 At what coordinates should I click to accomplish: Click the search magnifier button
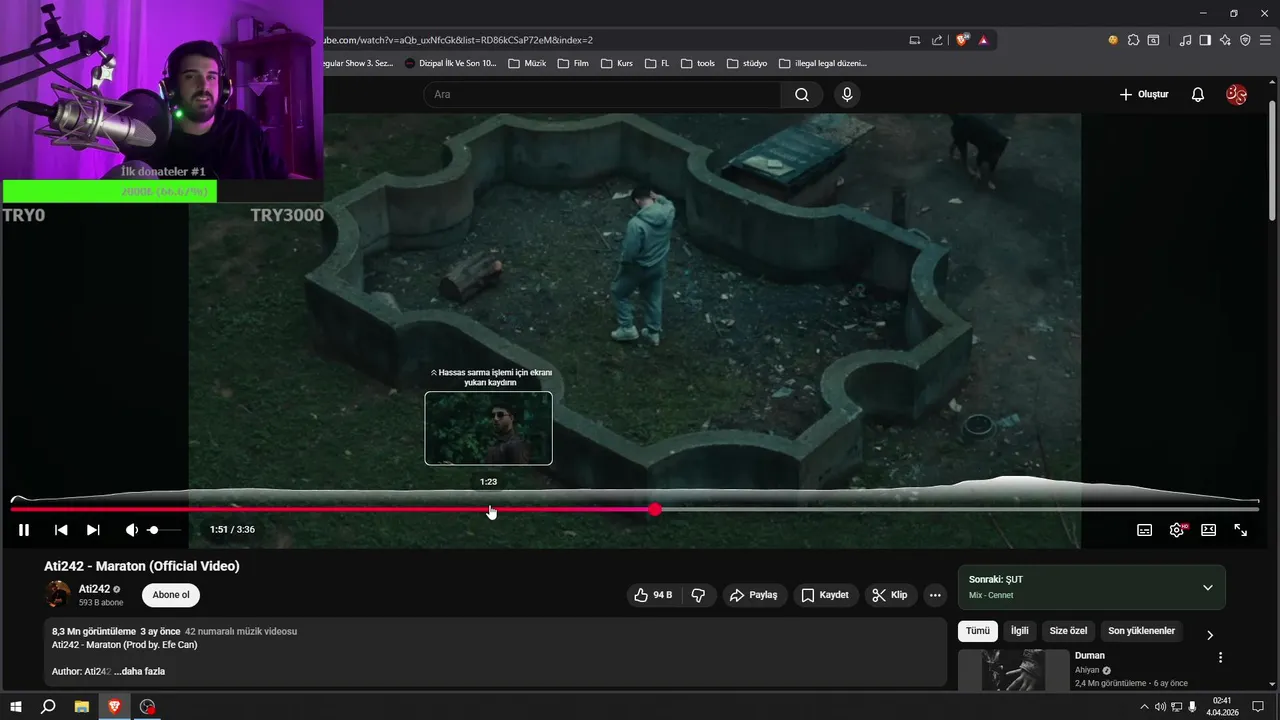coord(802,95)
